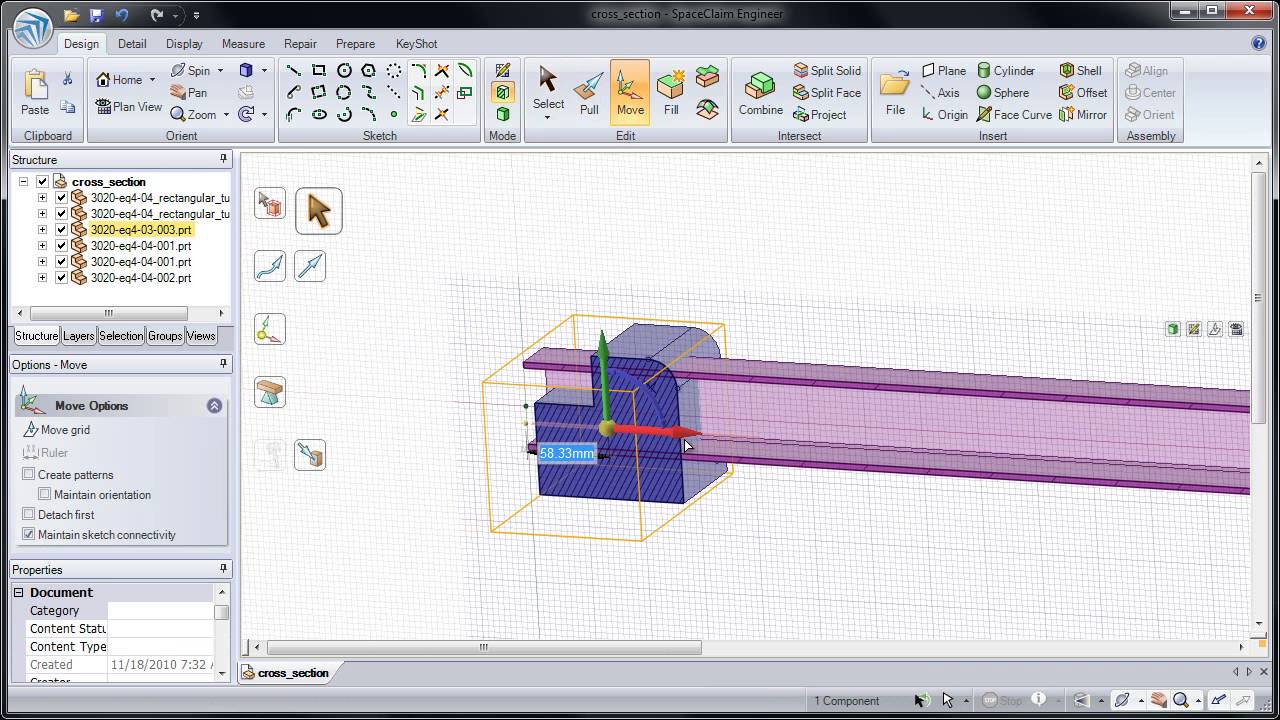Click the Content Type property value field

pyautogui.click(x=160, y=646)
